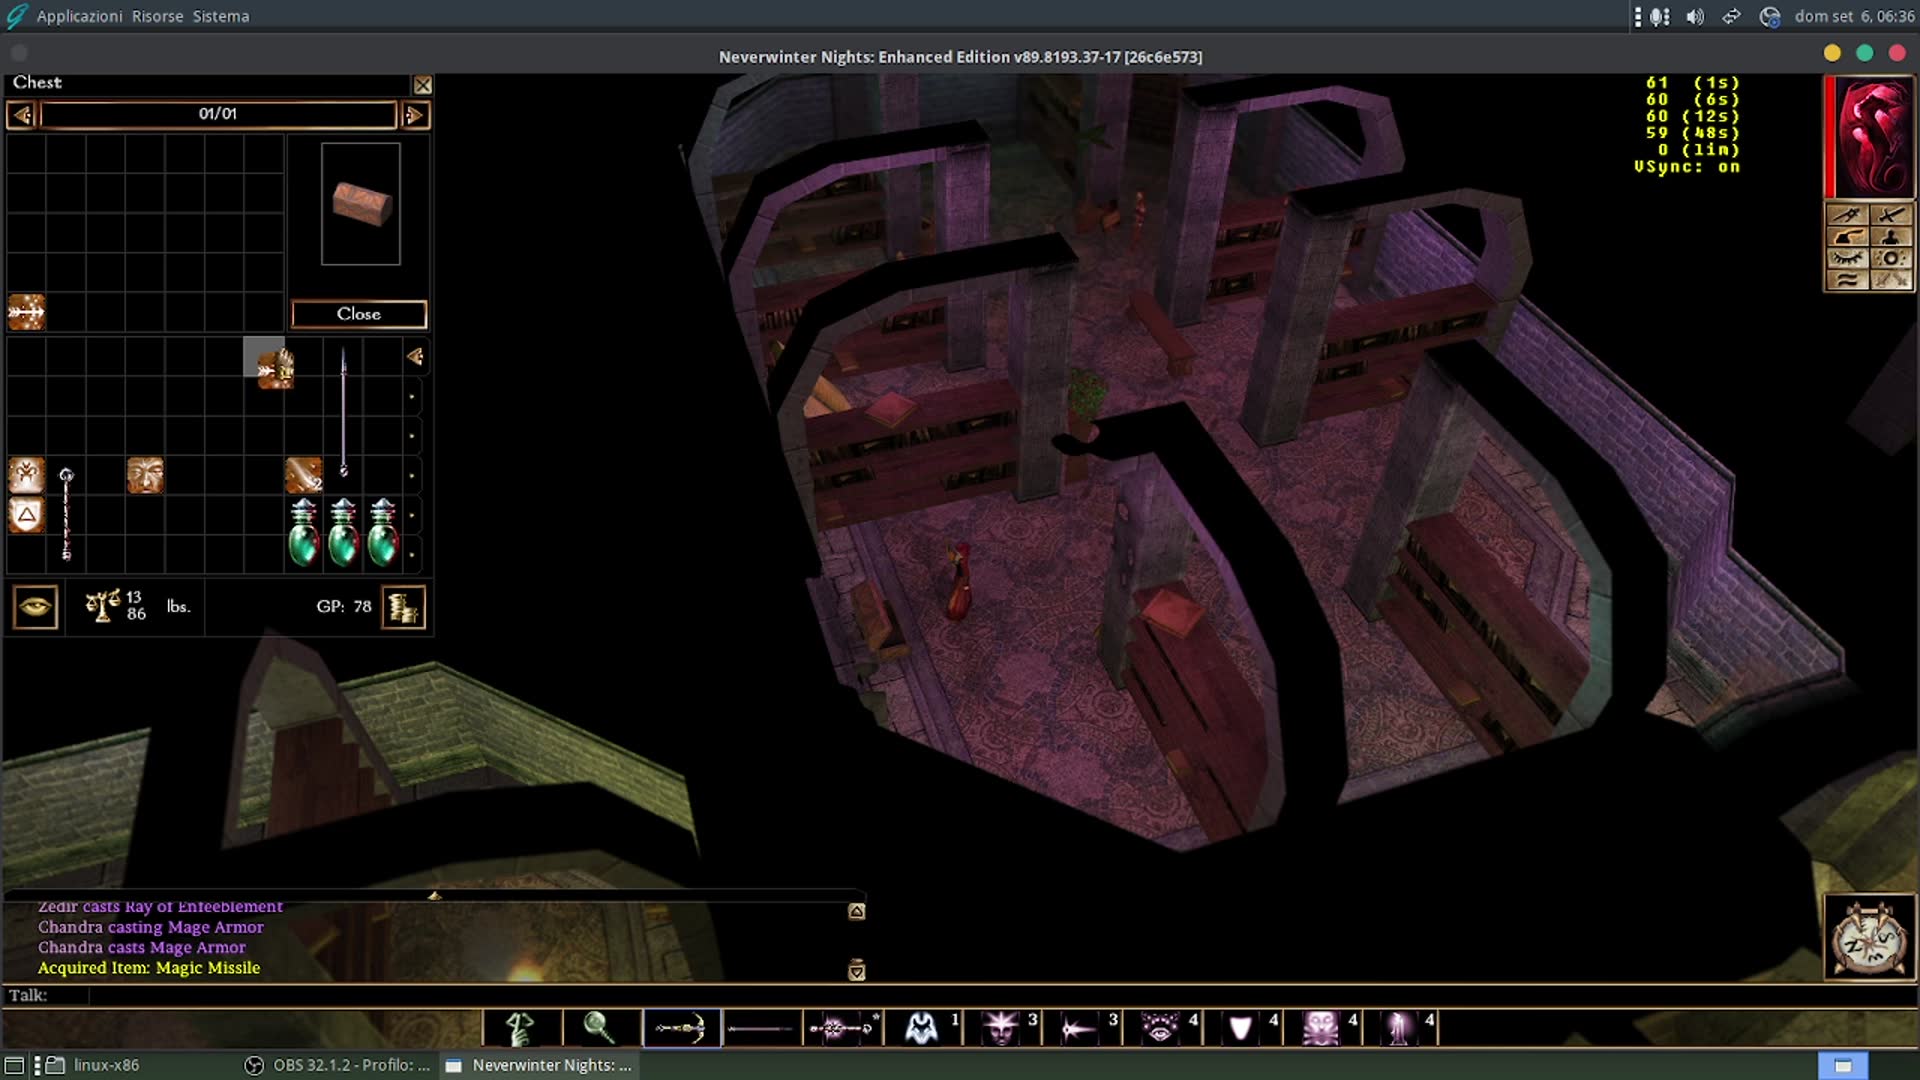Screen dimensions: 1920x1080
Task: Open the Sistema menu
Action: (221, 16)
